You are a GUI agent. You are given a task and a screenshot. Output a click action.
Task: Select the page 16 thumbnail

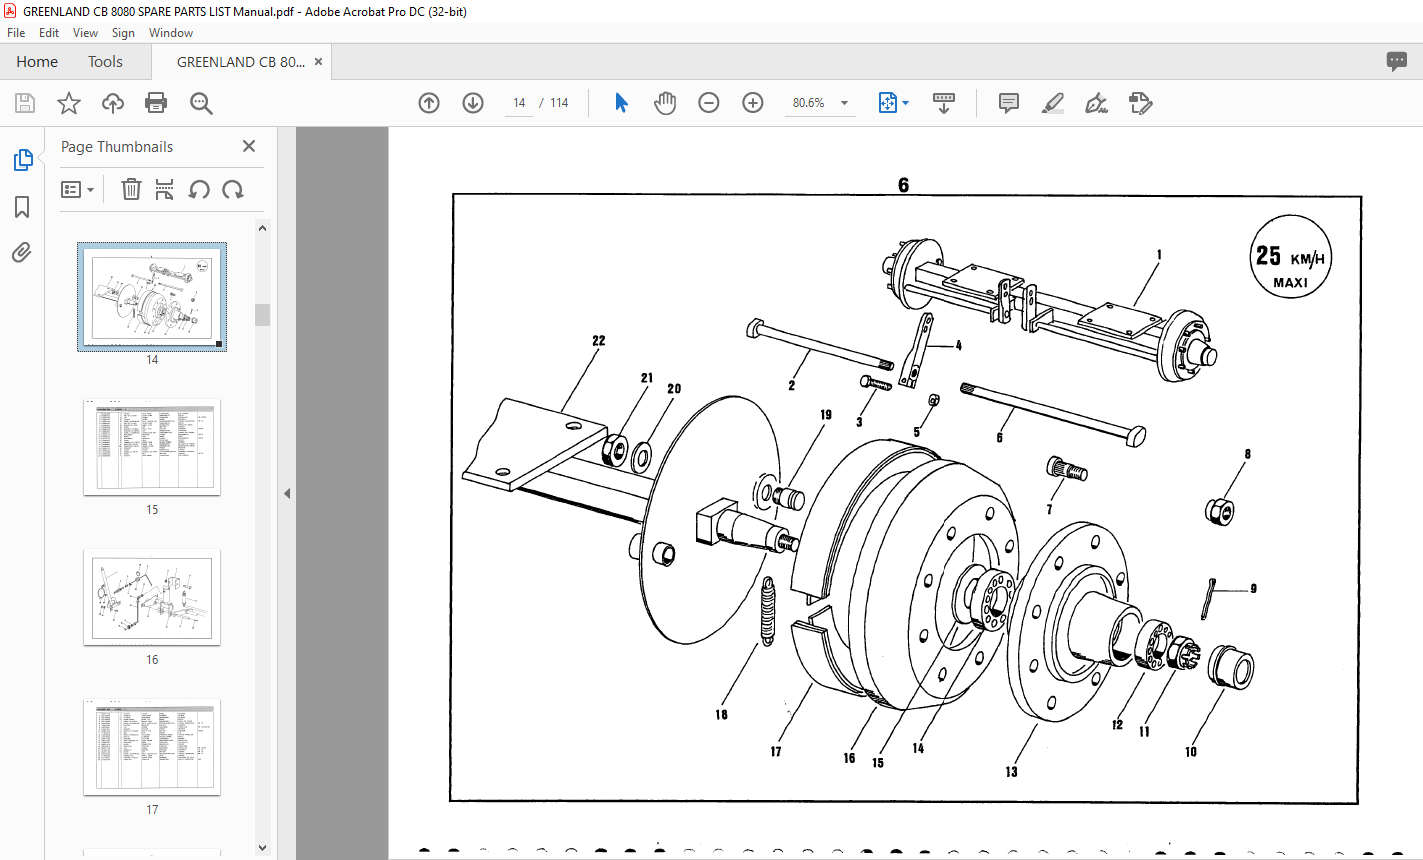pyautogui.click(x=152, y=597)
